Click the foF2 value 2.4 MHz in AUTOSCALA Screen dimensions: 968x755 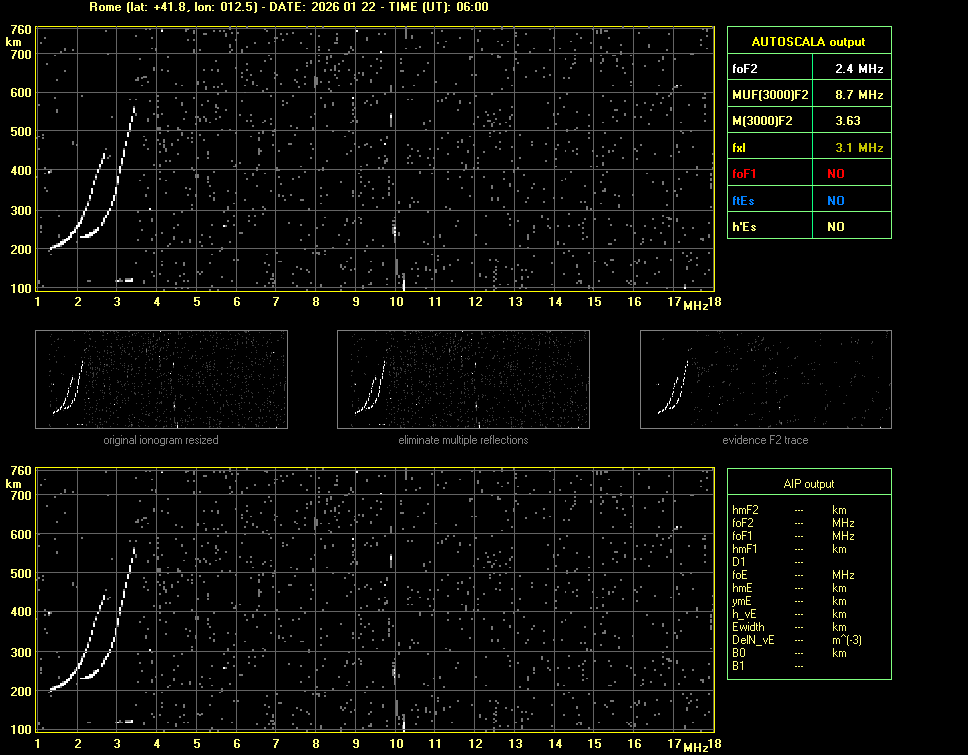click(859, 69)
